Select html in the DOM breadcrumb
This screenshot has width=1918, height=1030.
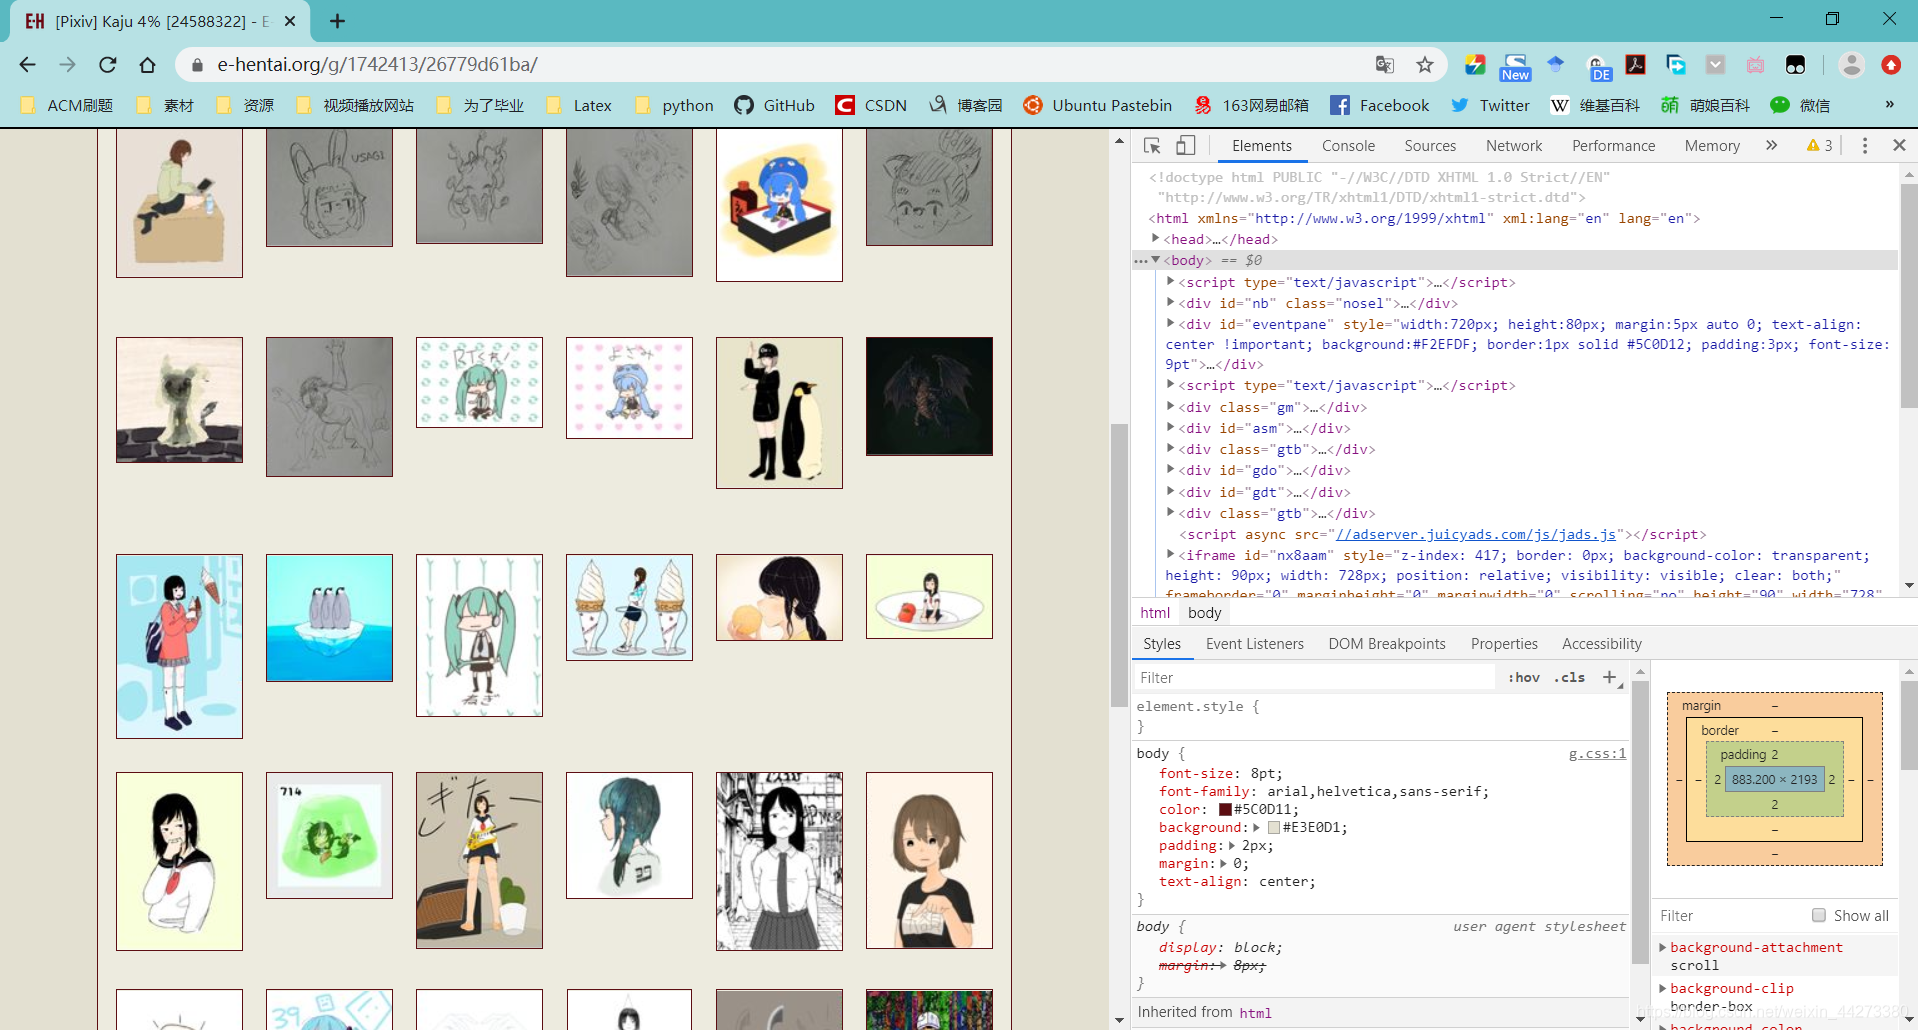[1155, 613]
